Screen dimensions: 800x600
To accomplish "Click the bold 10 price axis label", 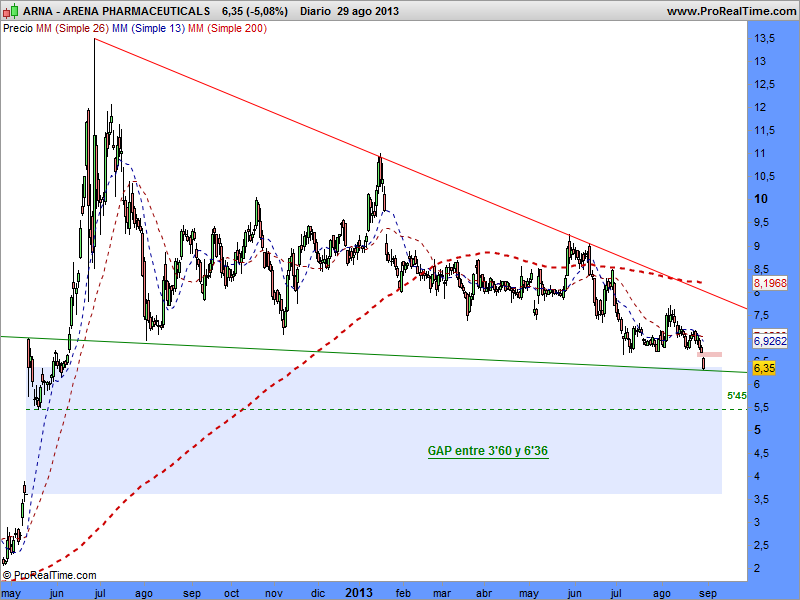I will pos(761,199).
